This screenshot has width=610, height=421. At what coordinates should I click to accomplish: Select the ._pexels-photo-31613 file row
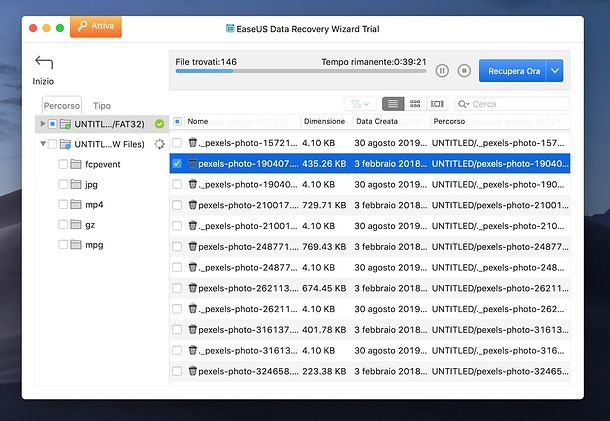(x=370, y=351)
